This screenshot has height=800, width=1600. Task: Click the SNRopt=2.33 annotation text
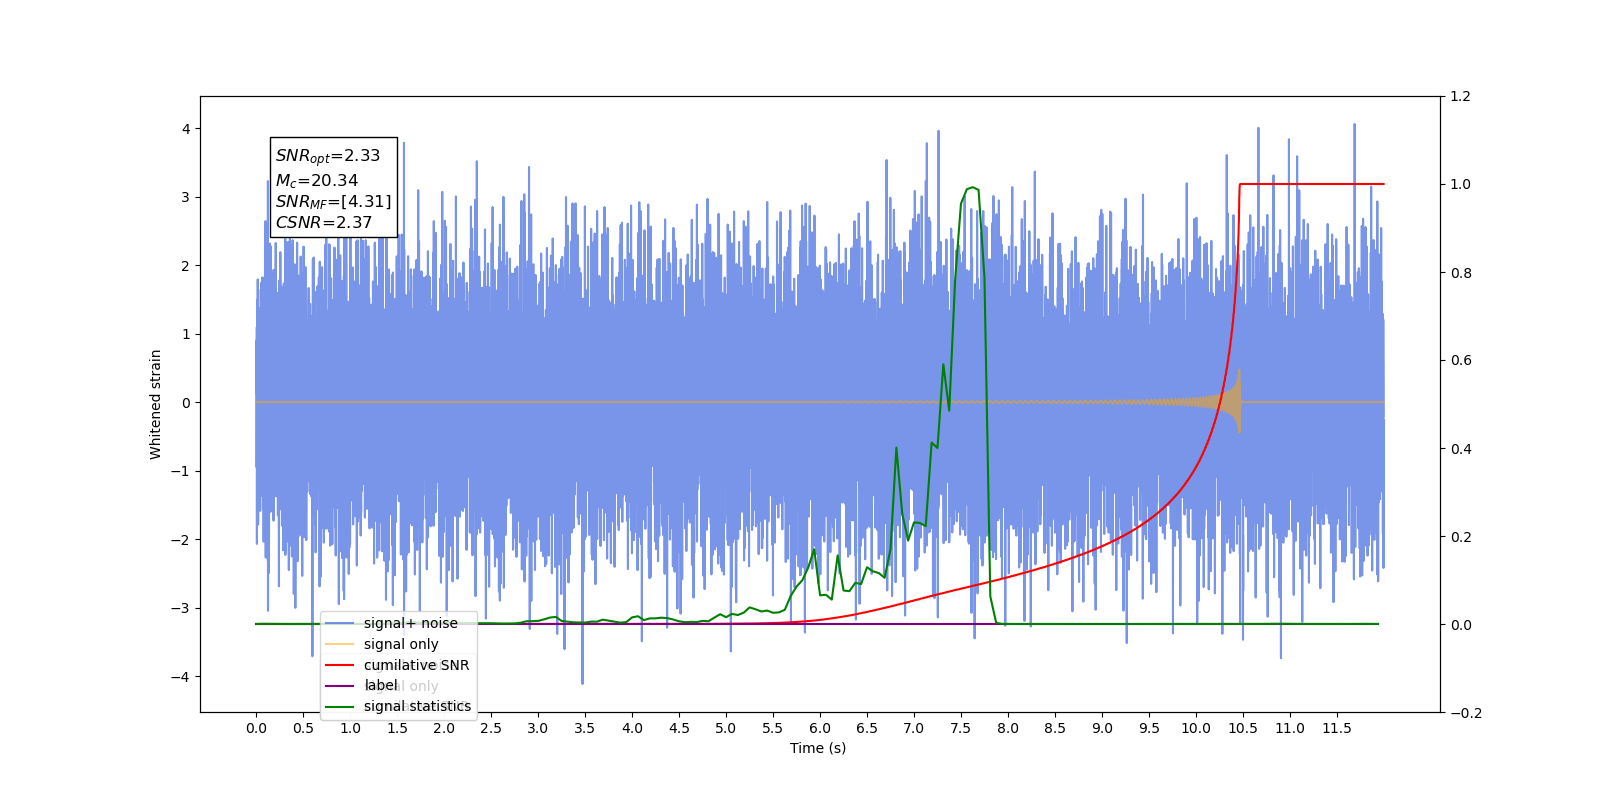click(328, 156)
